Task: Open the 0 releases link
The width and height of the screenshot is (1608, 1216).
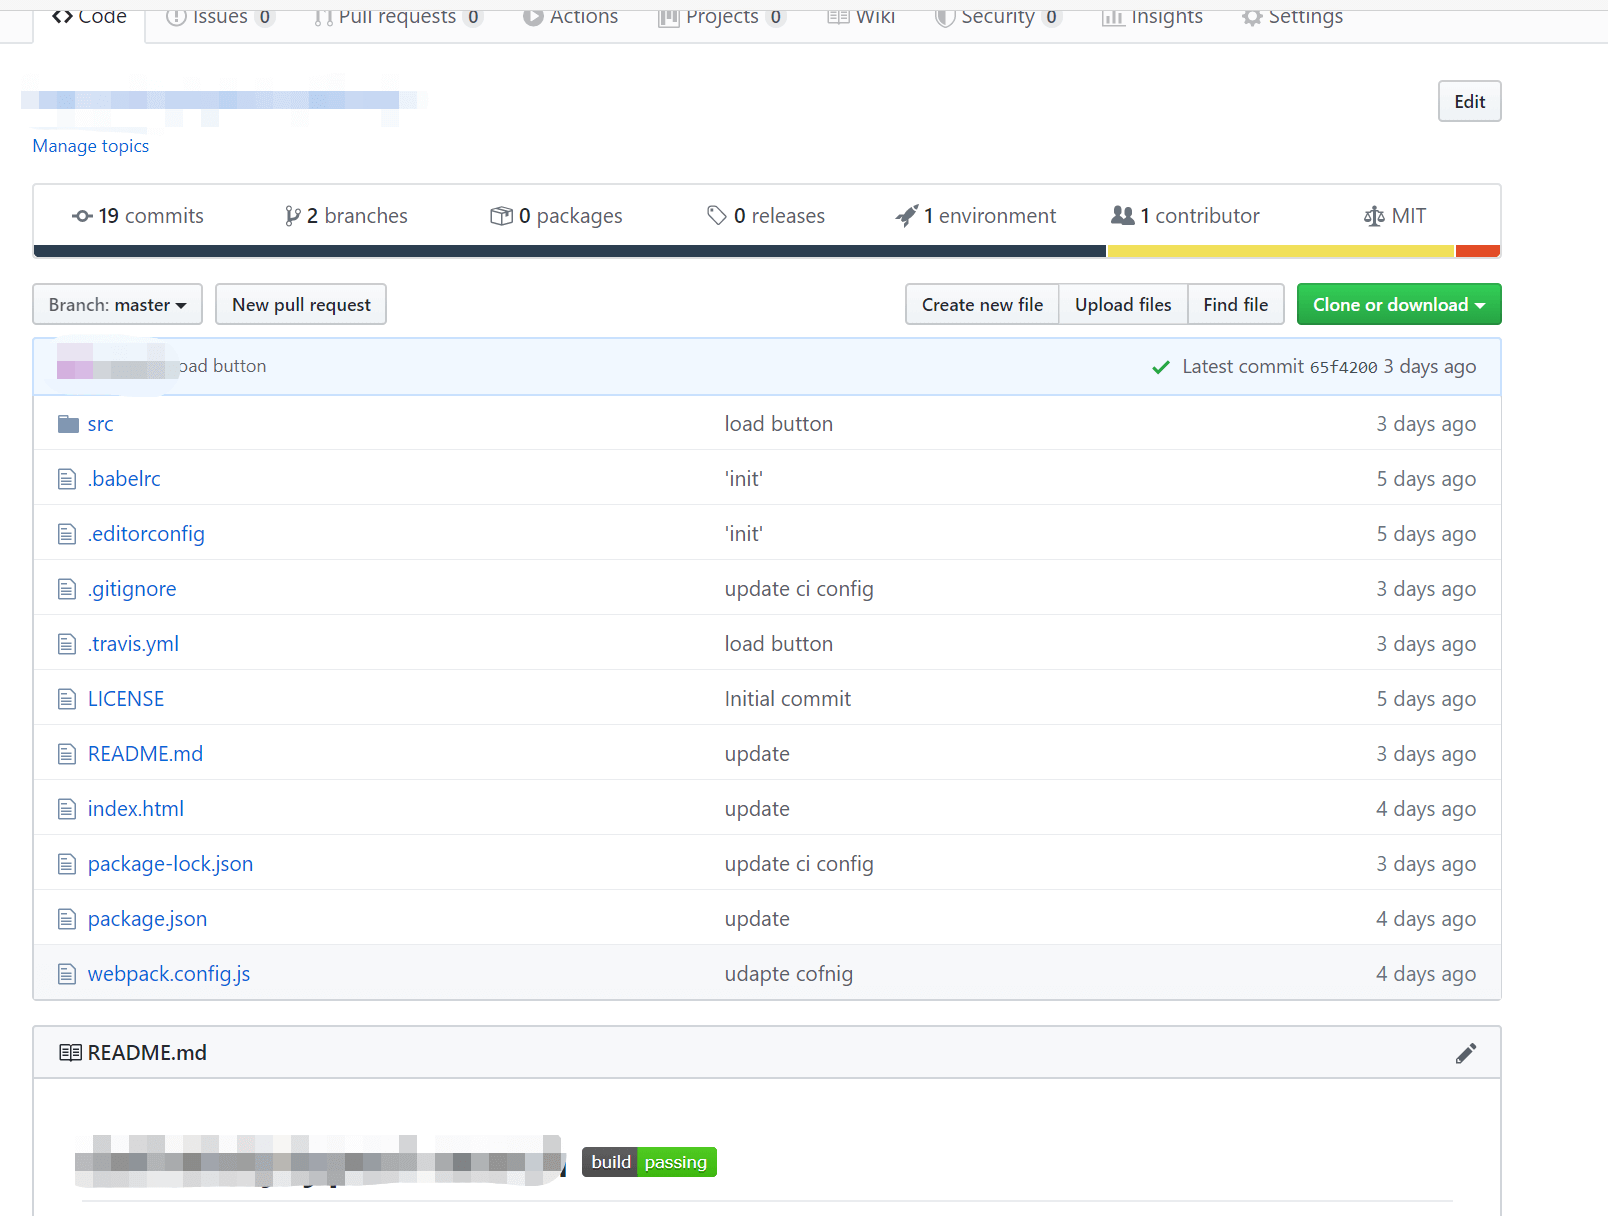Action: click(x=766, y=216)
